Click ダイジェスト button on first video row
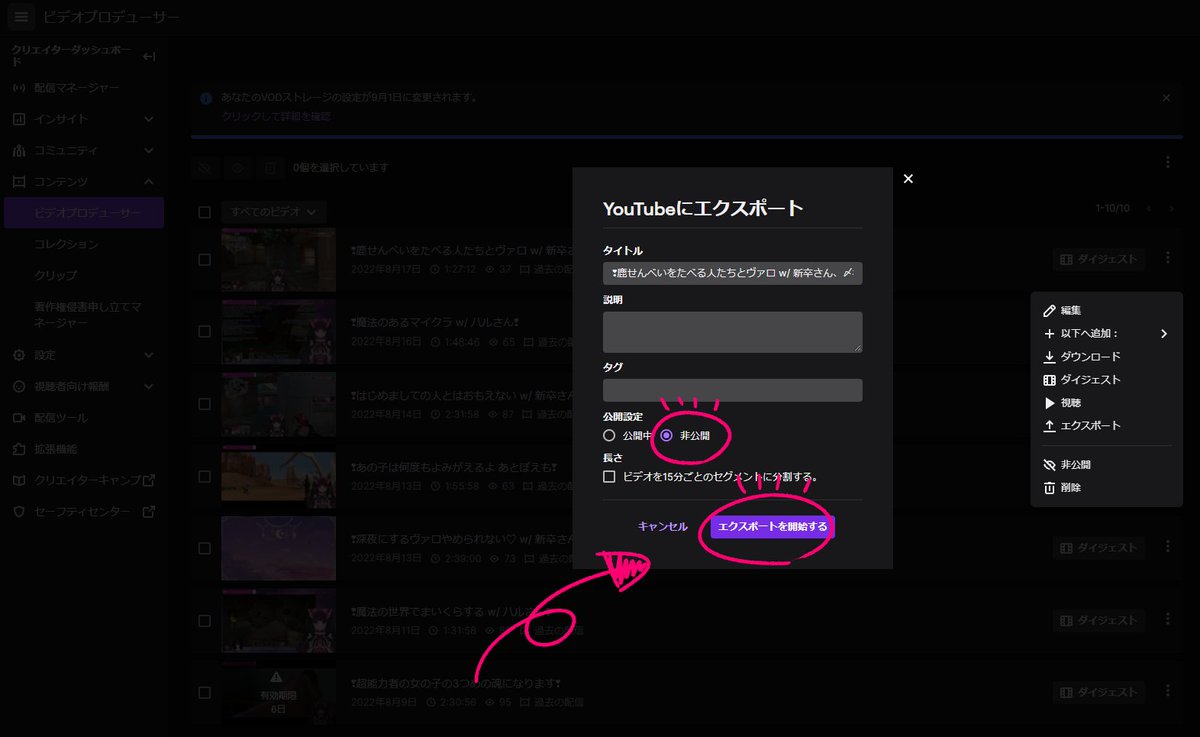This screenshot has height=737, width=1200. tap(1099, 259)
